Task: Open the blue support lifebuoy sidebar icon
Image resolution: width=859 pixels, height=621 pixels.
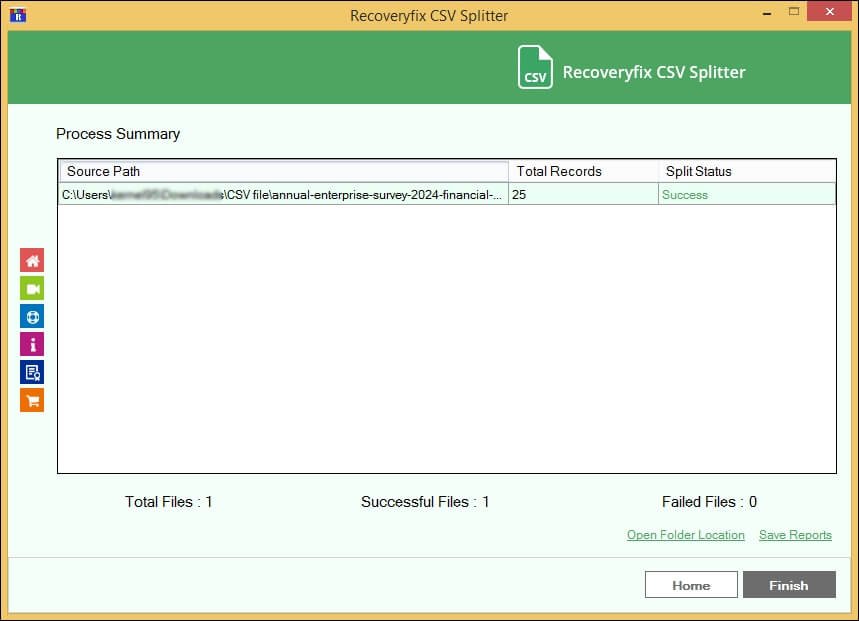Action: 32,317
